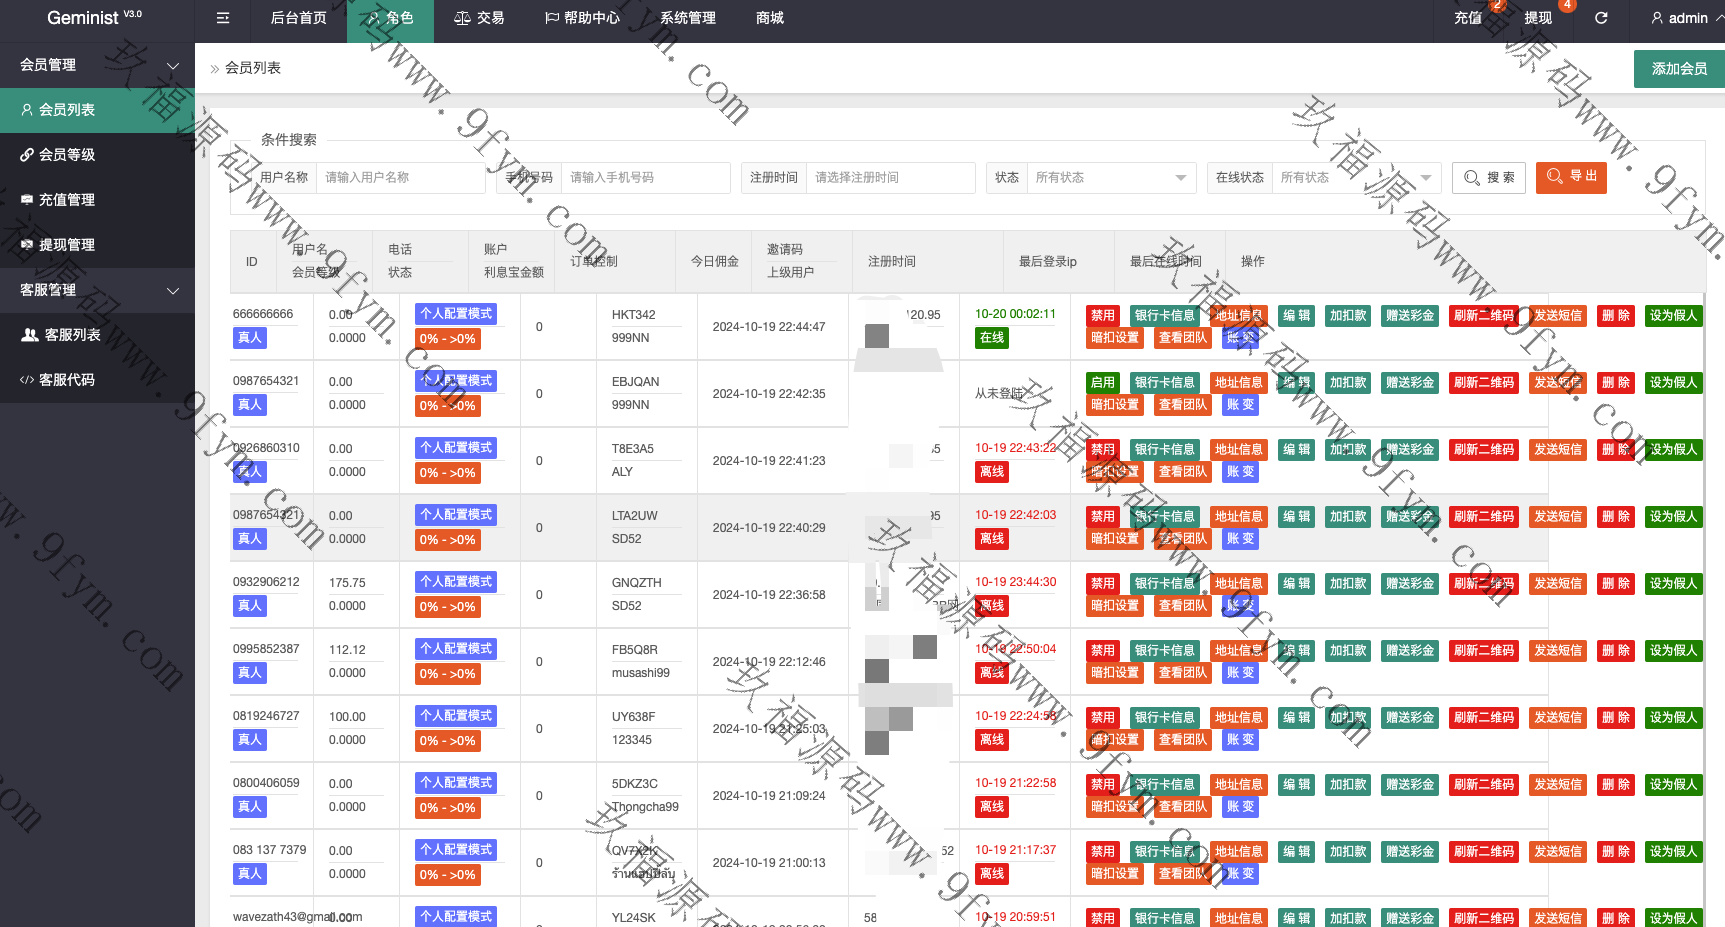This screenshot has height=927, width=1725.
Task: Open the 系统管理 top menu
Action: [687, 18]
